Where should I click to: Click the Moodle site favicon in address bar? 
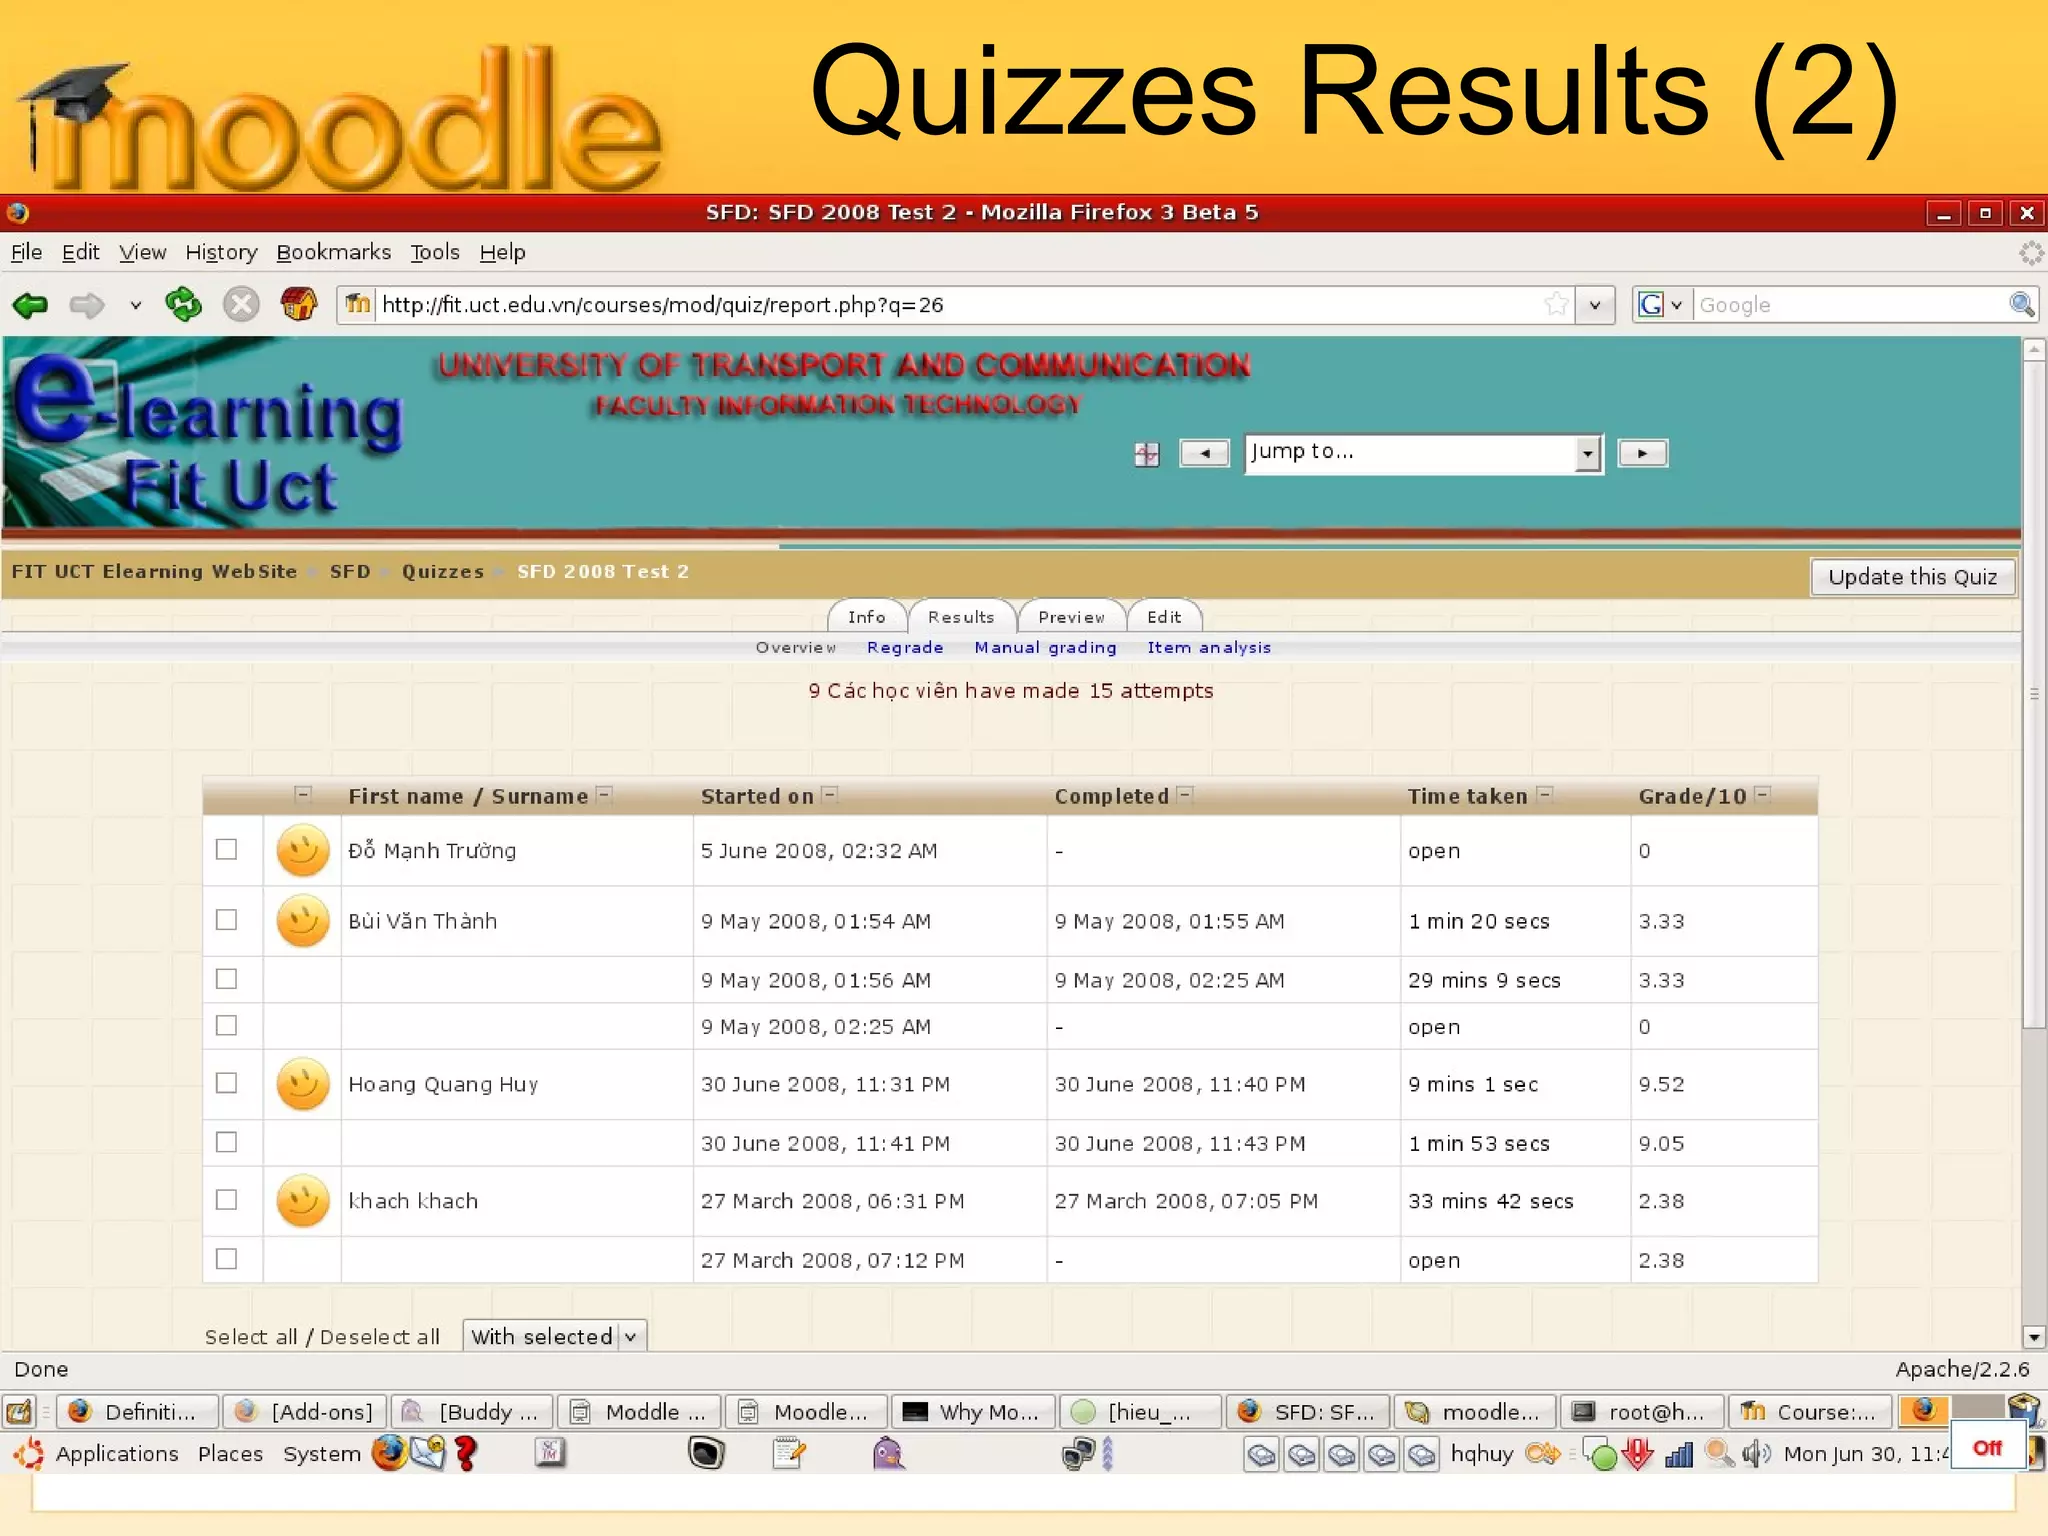(x=358, y=304)
